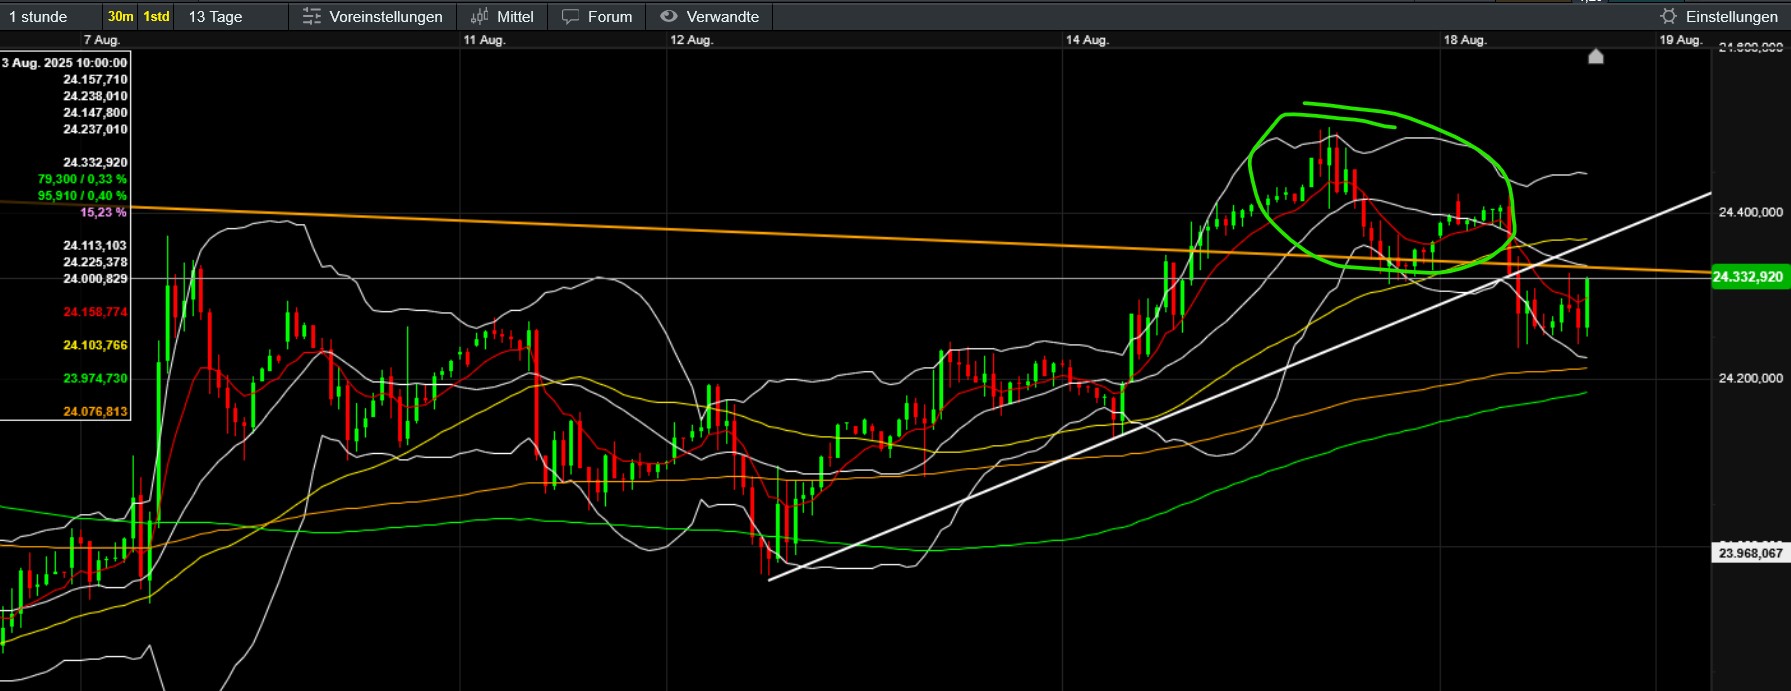Click the speech bubble Forum icon
The height and width of the screenshot is (691, 1791).
tap(570, 17)
